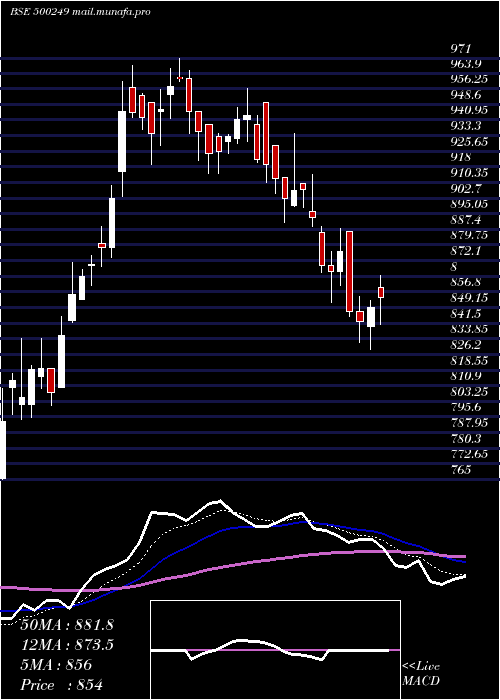Click the '50MA : 881.8' readout

point(67,625)
